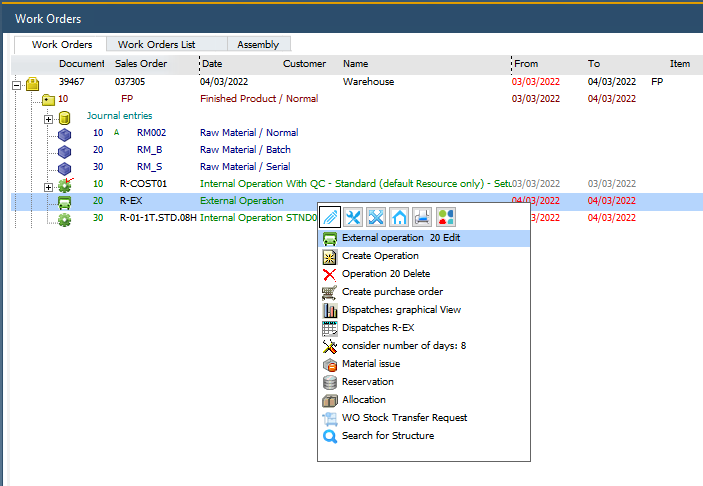Viewport: 703px width, 486px height.
Task: Choose Operation 20 Delete menu entry
Action: click(384, 274)
